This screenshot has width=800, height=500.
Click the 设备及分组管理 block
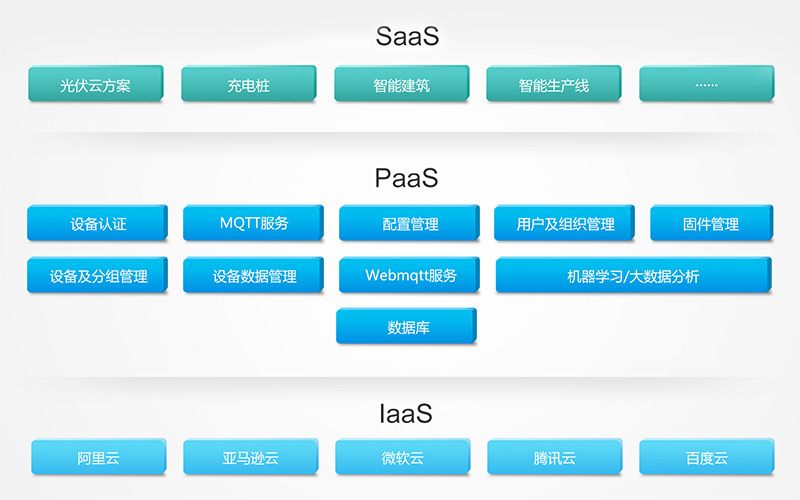(98, 276)
